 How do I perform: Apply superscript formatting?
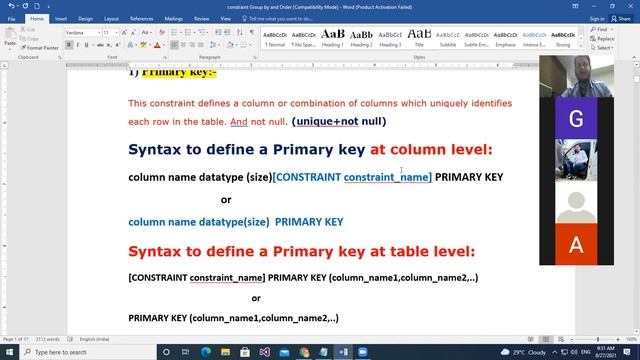(x=118, y=45)
